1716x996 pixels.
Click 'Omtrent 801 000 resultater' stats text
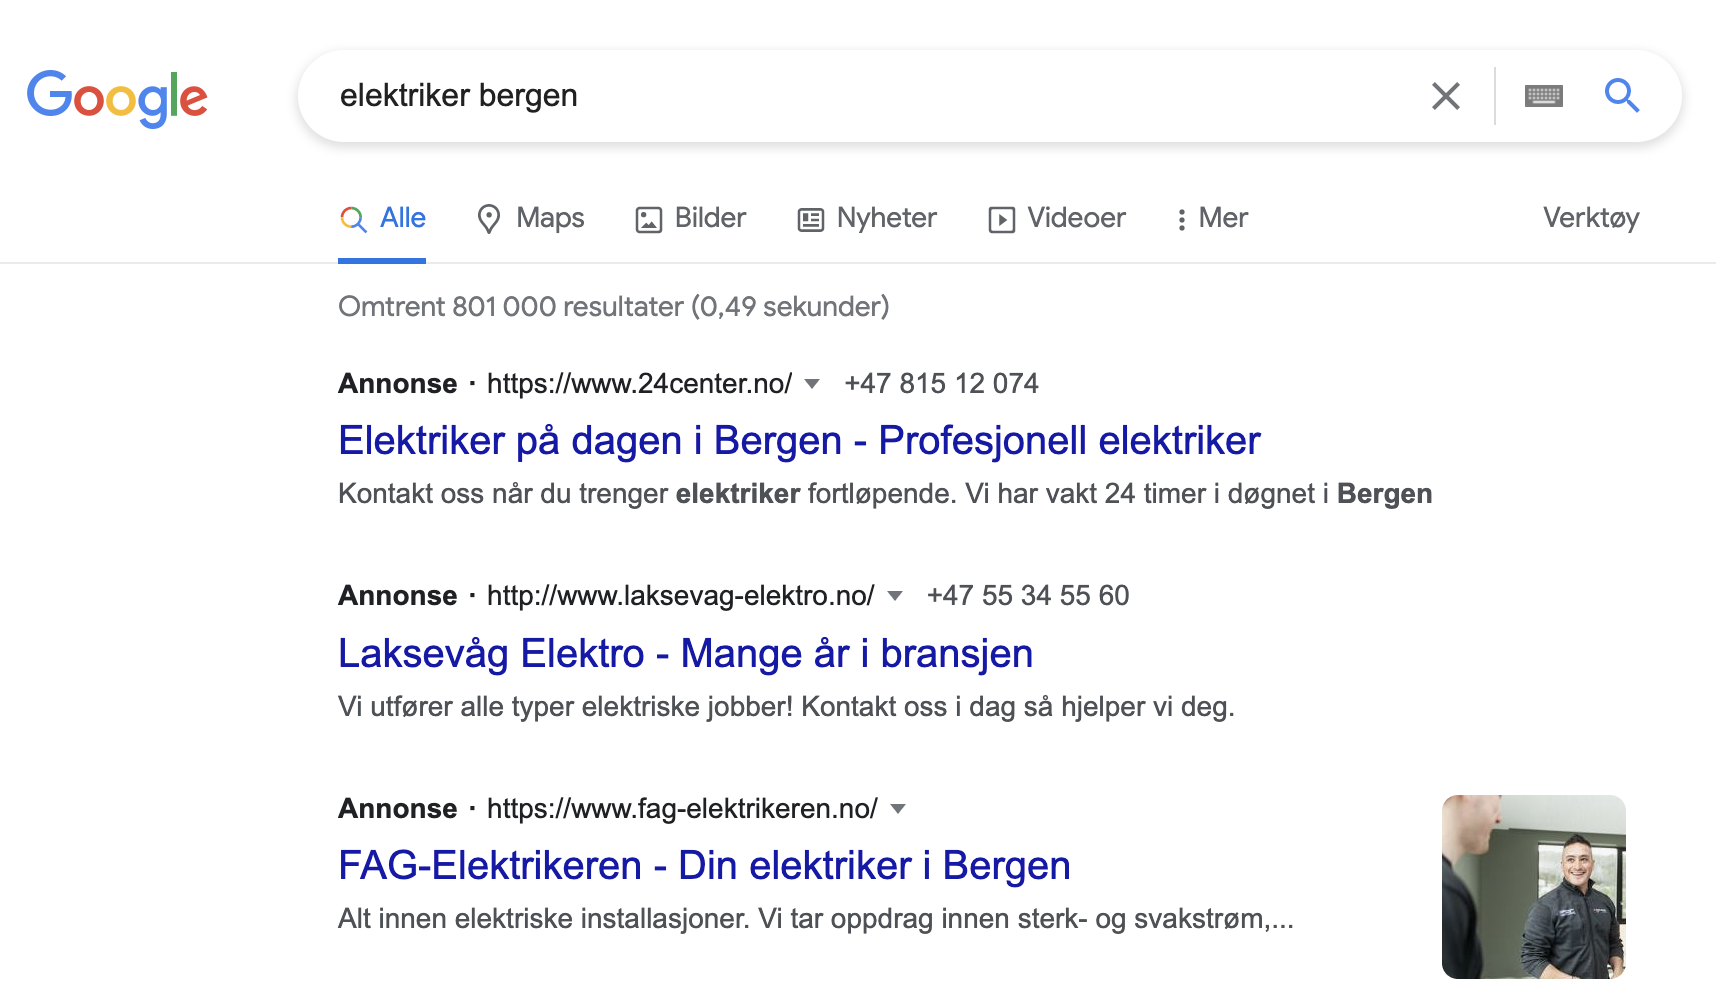tap(613, 307)
